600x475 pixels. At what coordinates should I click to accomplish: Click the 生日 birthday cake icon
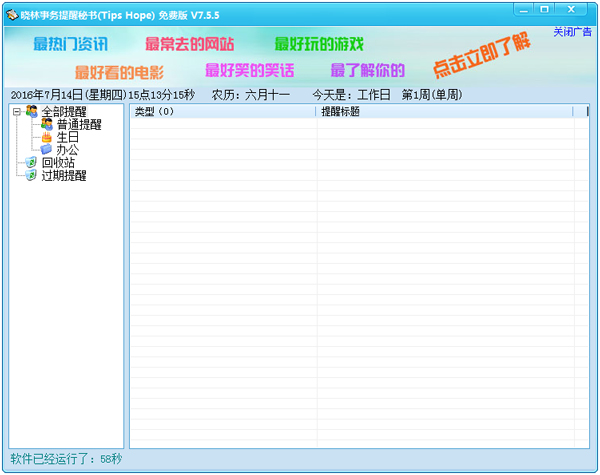[46, 137]
